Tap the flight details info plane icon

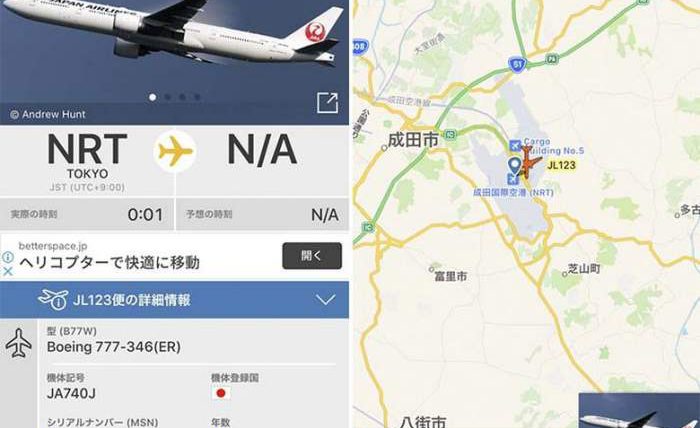pyautogui.click(x=54, y=299)
